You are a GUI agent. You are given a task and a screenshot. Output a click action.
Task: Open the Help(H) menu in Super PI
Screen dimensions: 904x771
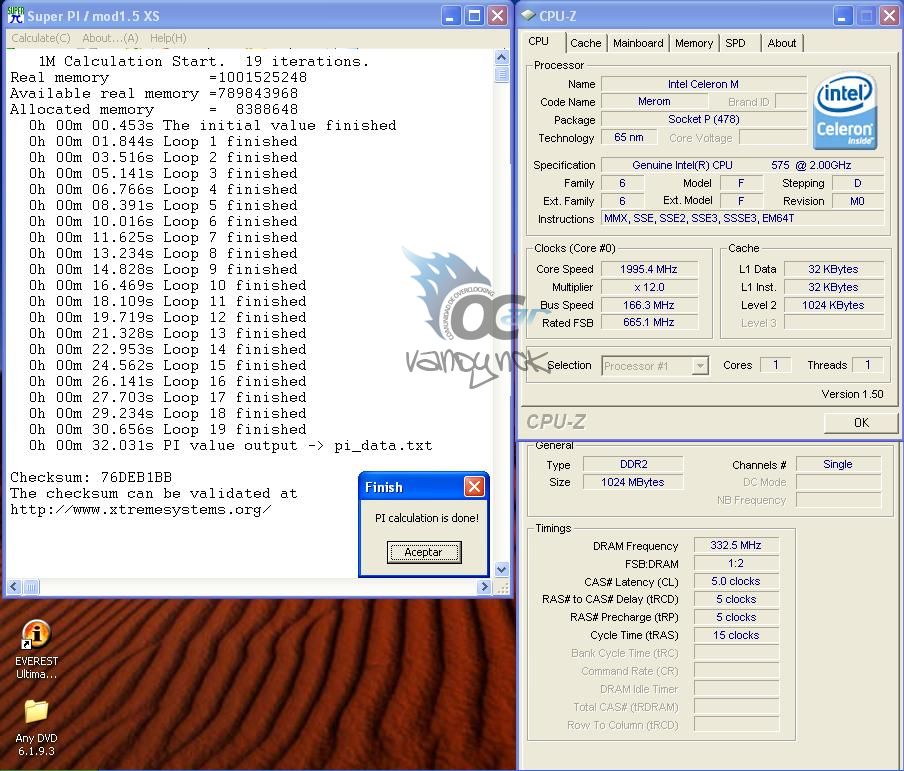[168, 38]
